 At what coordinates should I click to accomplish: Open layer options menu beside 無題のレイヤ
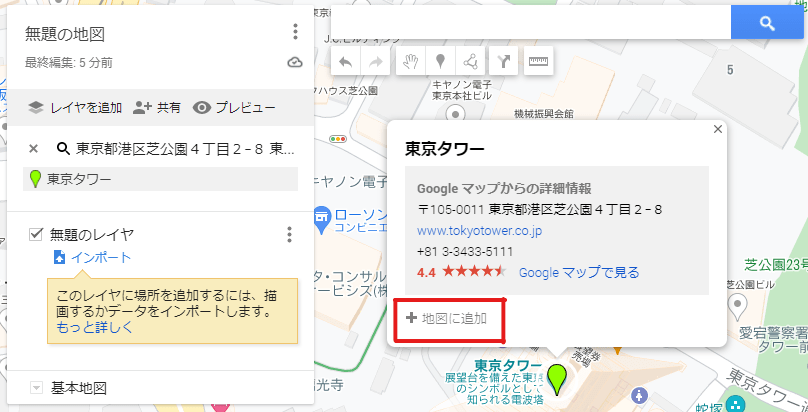click(289, 234)
